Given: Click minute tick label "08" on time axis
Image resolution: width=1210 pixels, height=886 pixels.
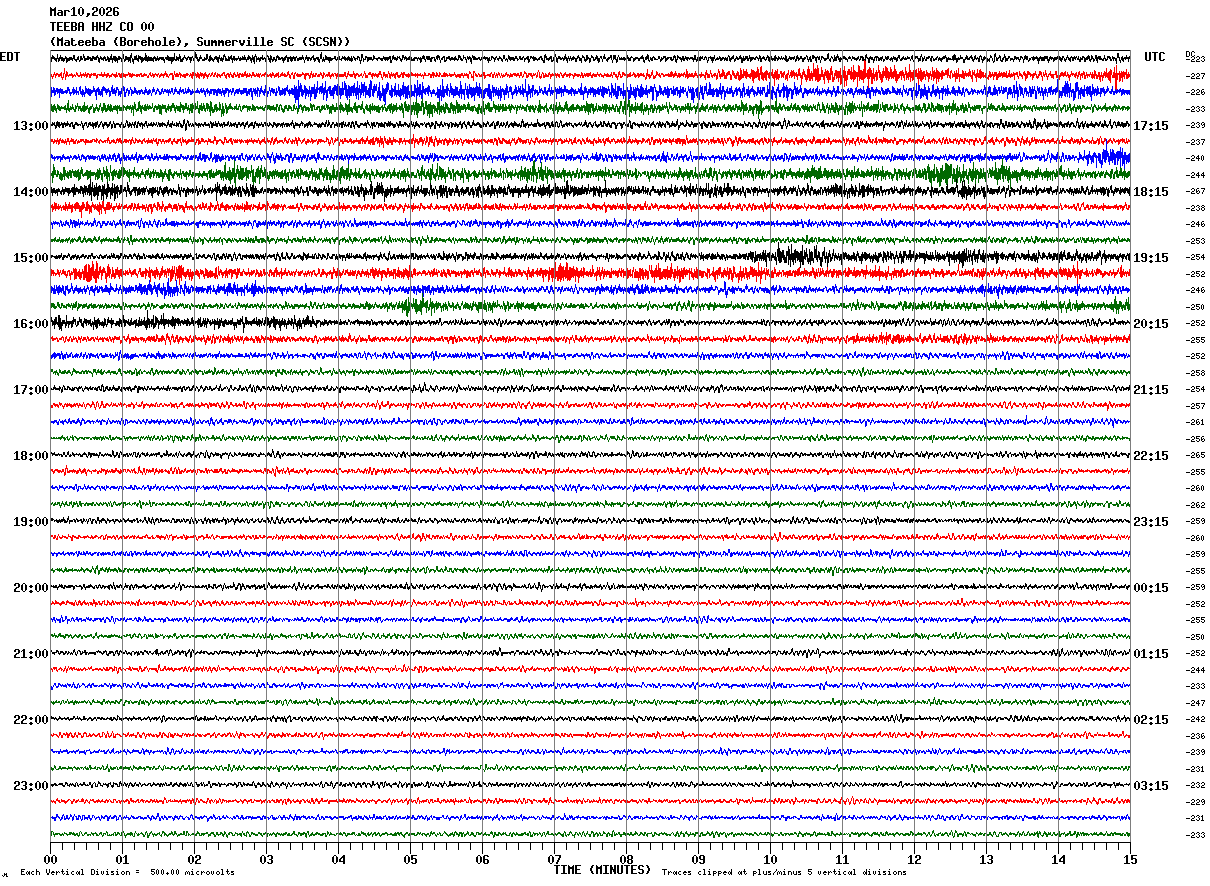Looking at the screenshot, I should pyautogui.click(x=626, y=860).
